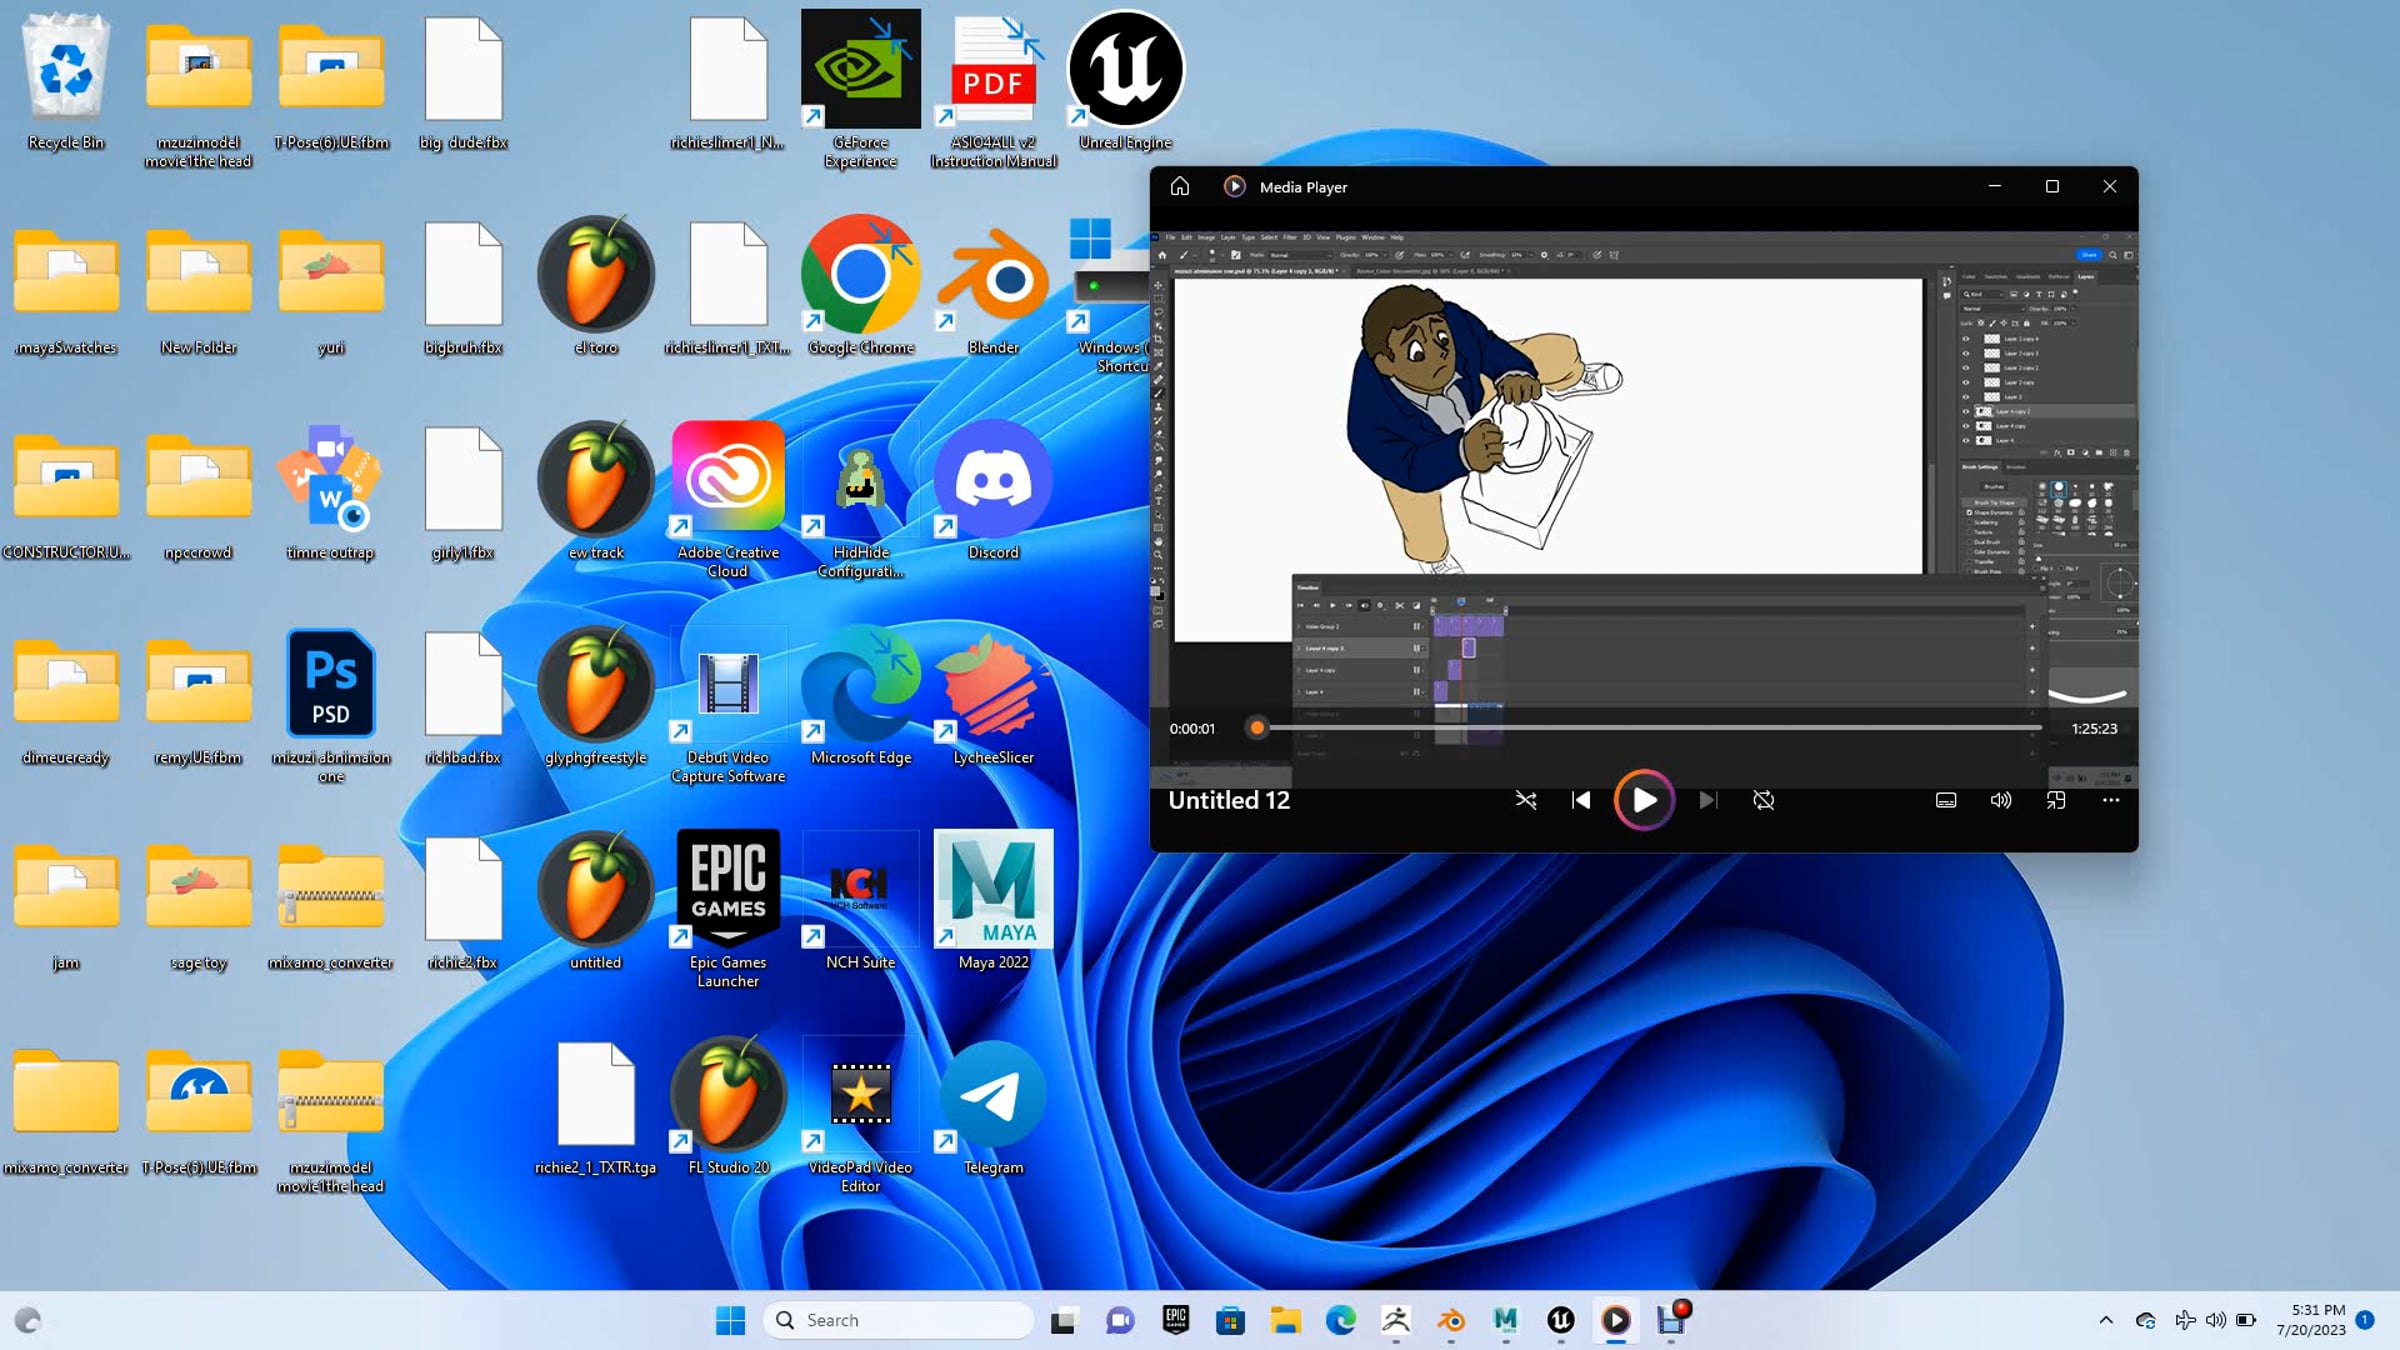2400x1350 pixels.
Task: Open File Explorer from the taskbar
Action: point(1285,1320)
